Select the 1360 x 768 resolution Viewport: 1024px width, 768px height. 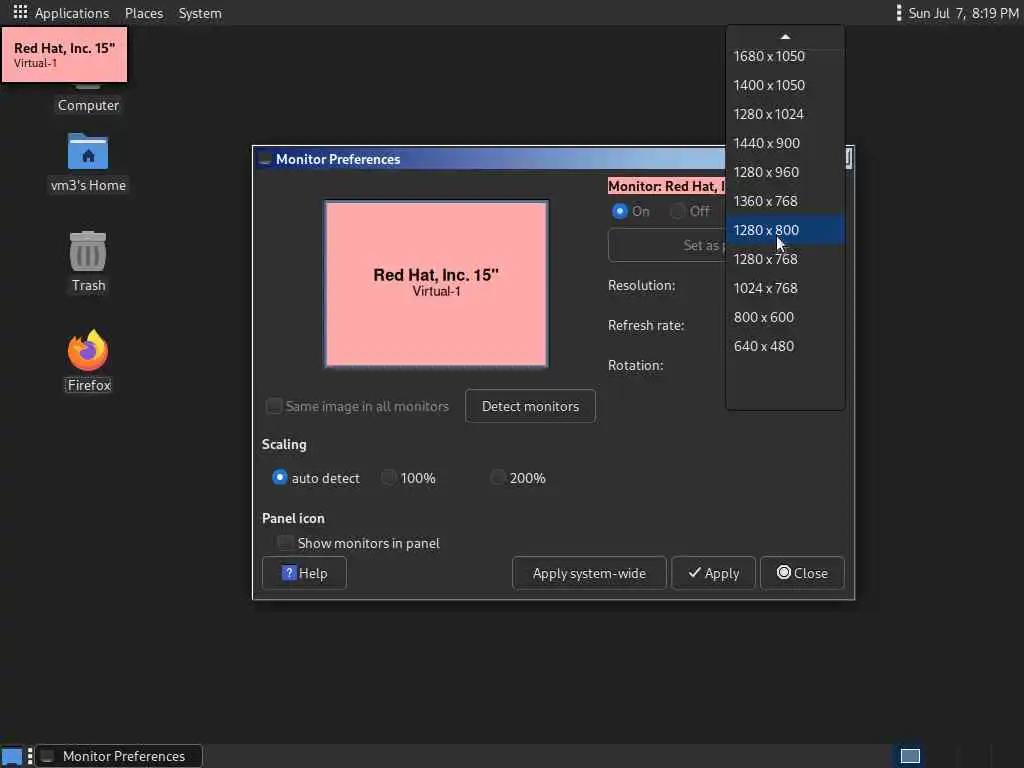pos(785,201)
